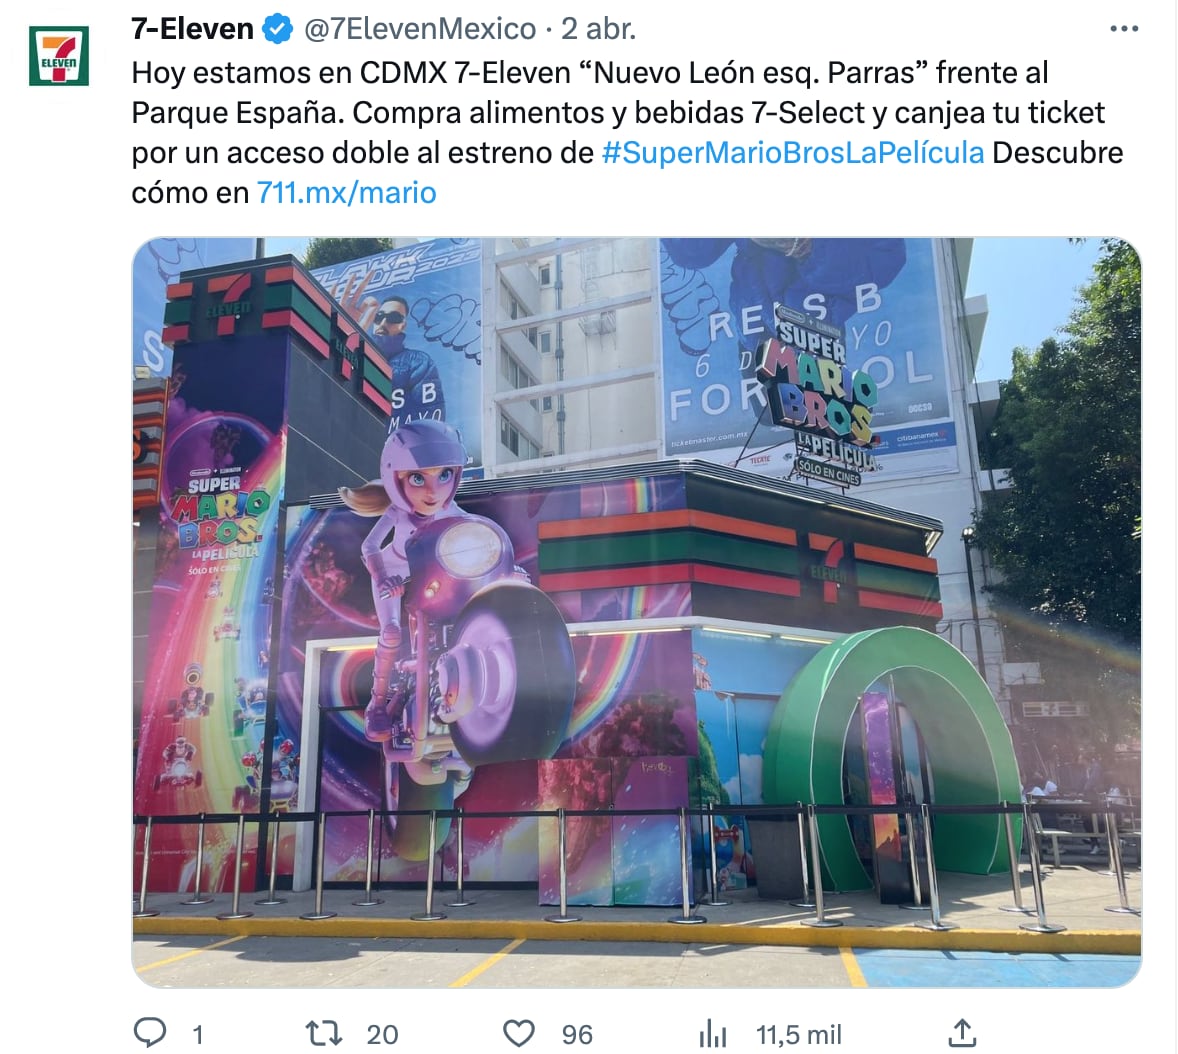Click the like count 96
The image size is (1178, 1054).
click(577, 1034)
